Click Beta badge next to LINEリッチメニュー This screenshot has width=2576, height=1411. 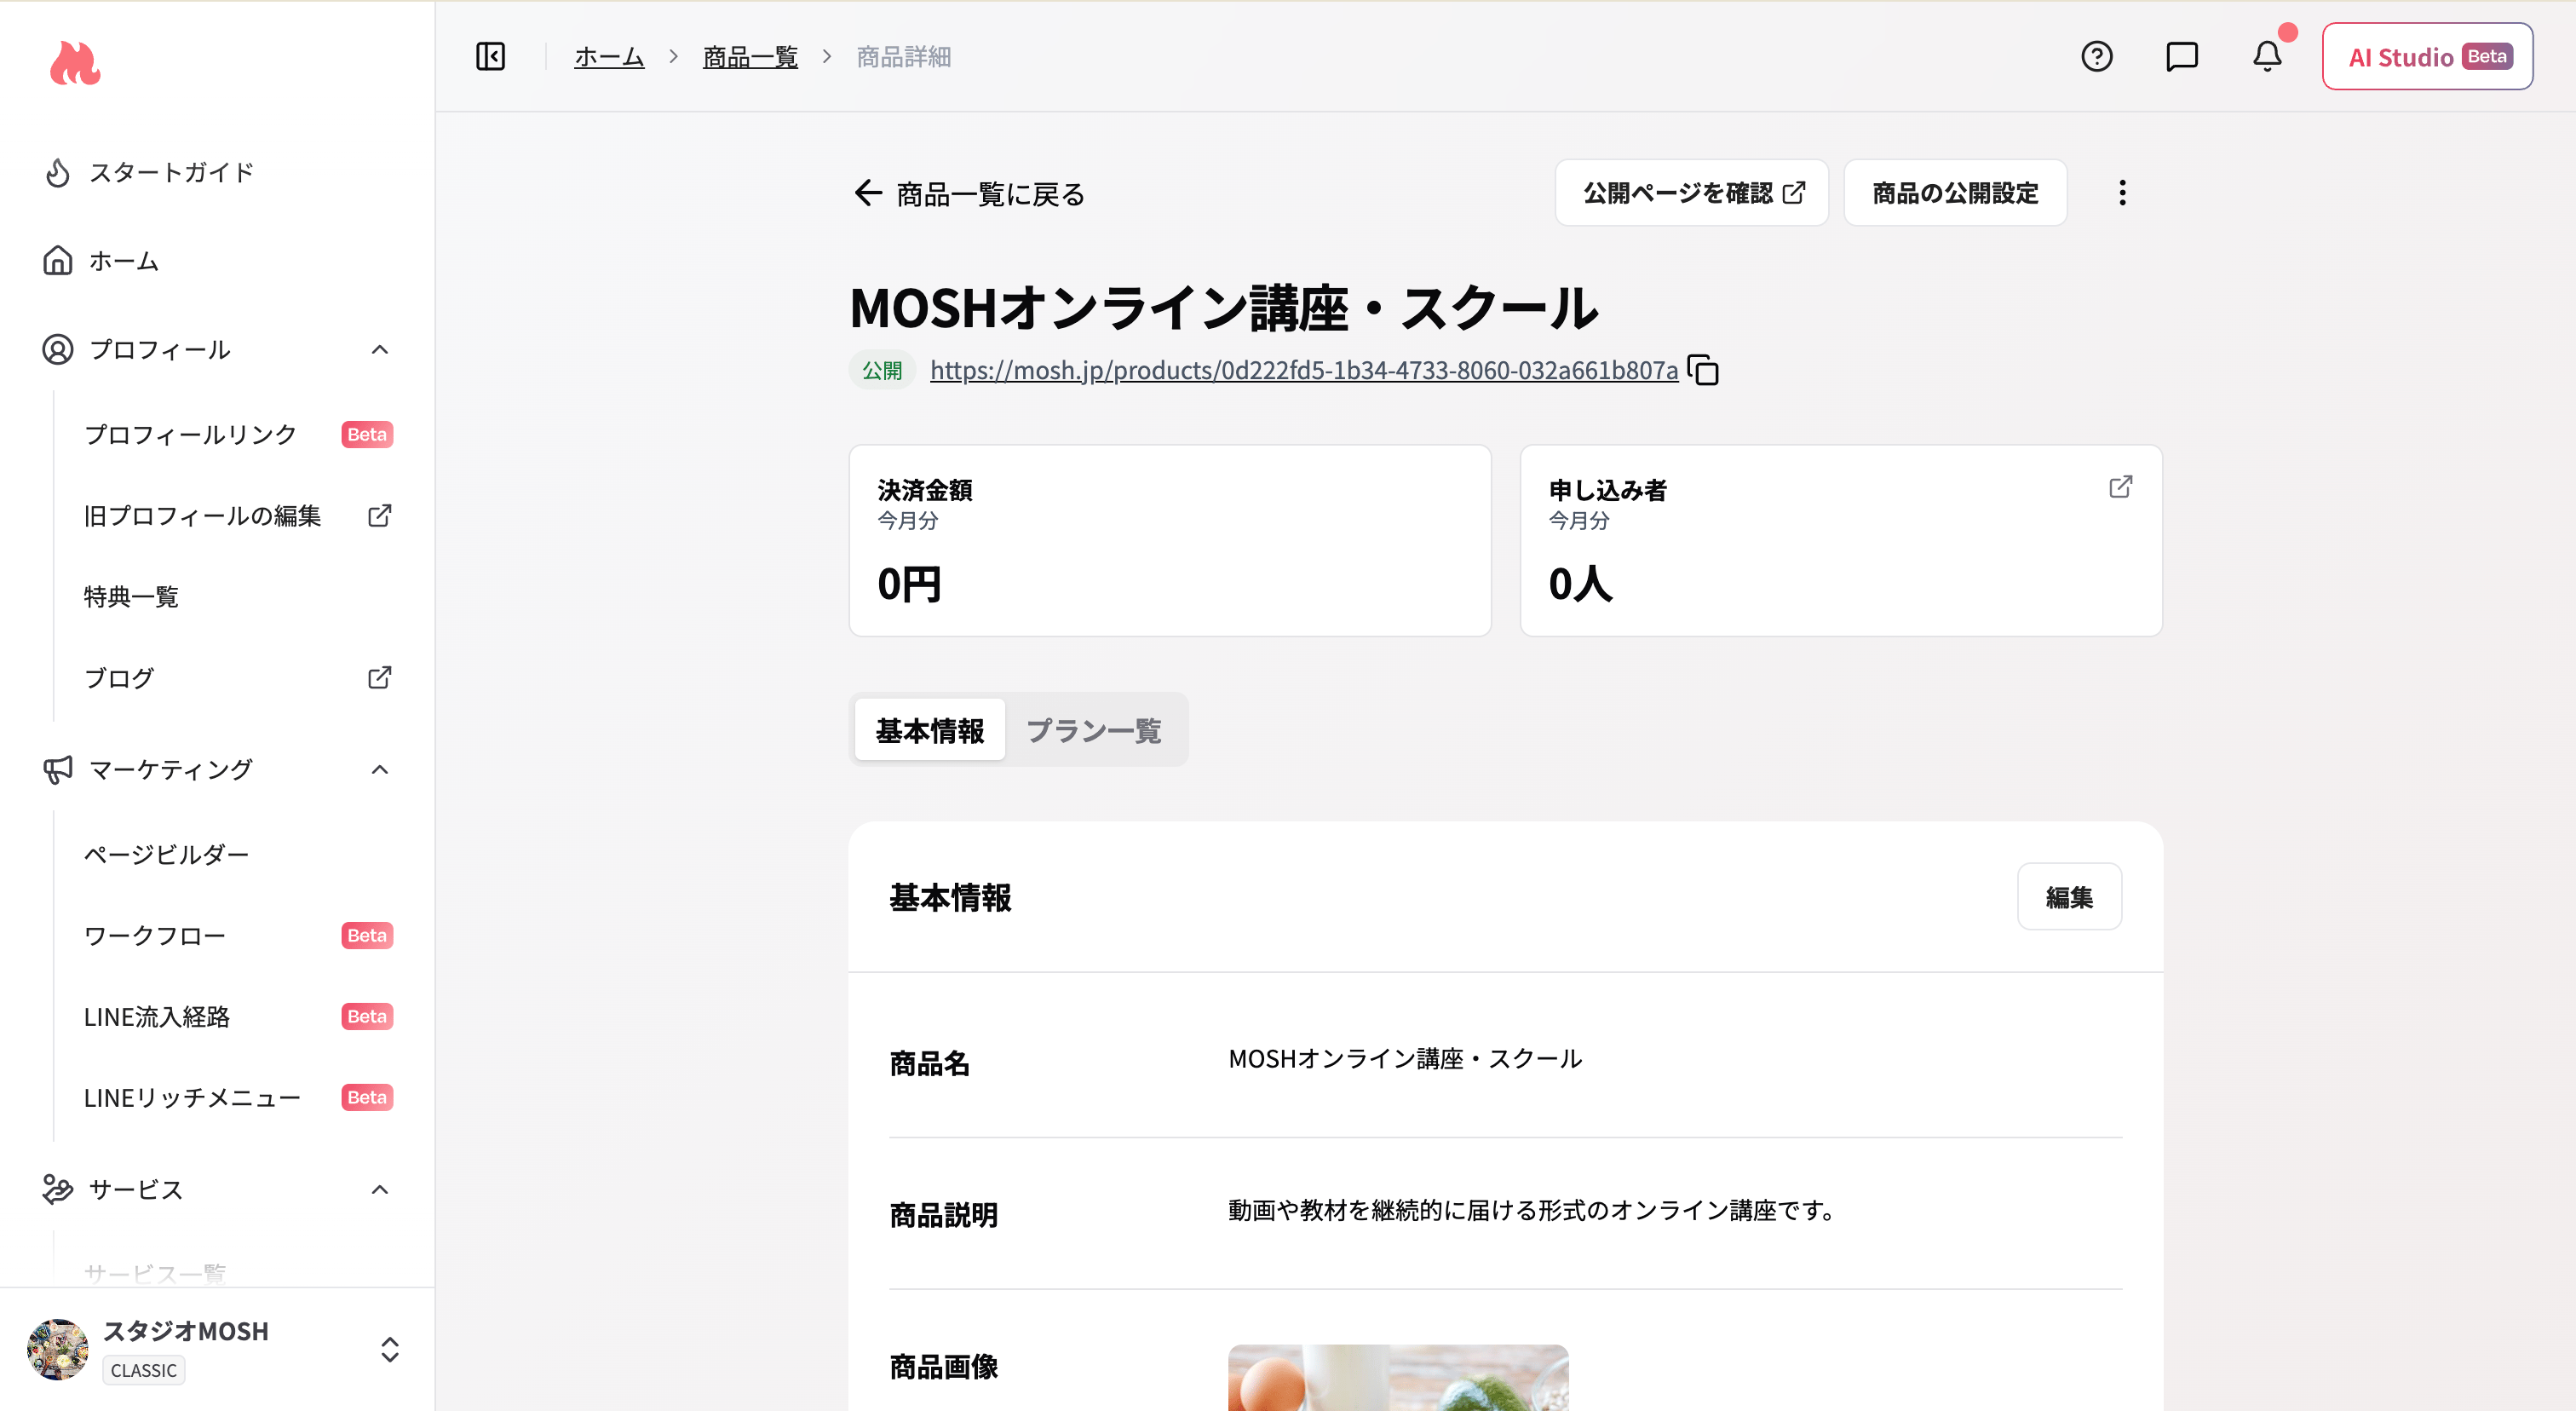[367, 1098]
